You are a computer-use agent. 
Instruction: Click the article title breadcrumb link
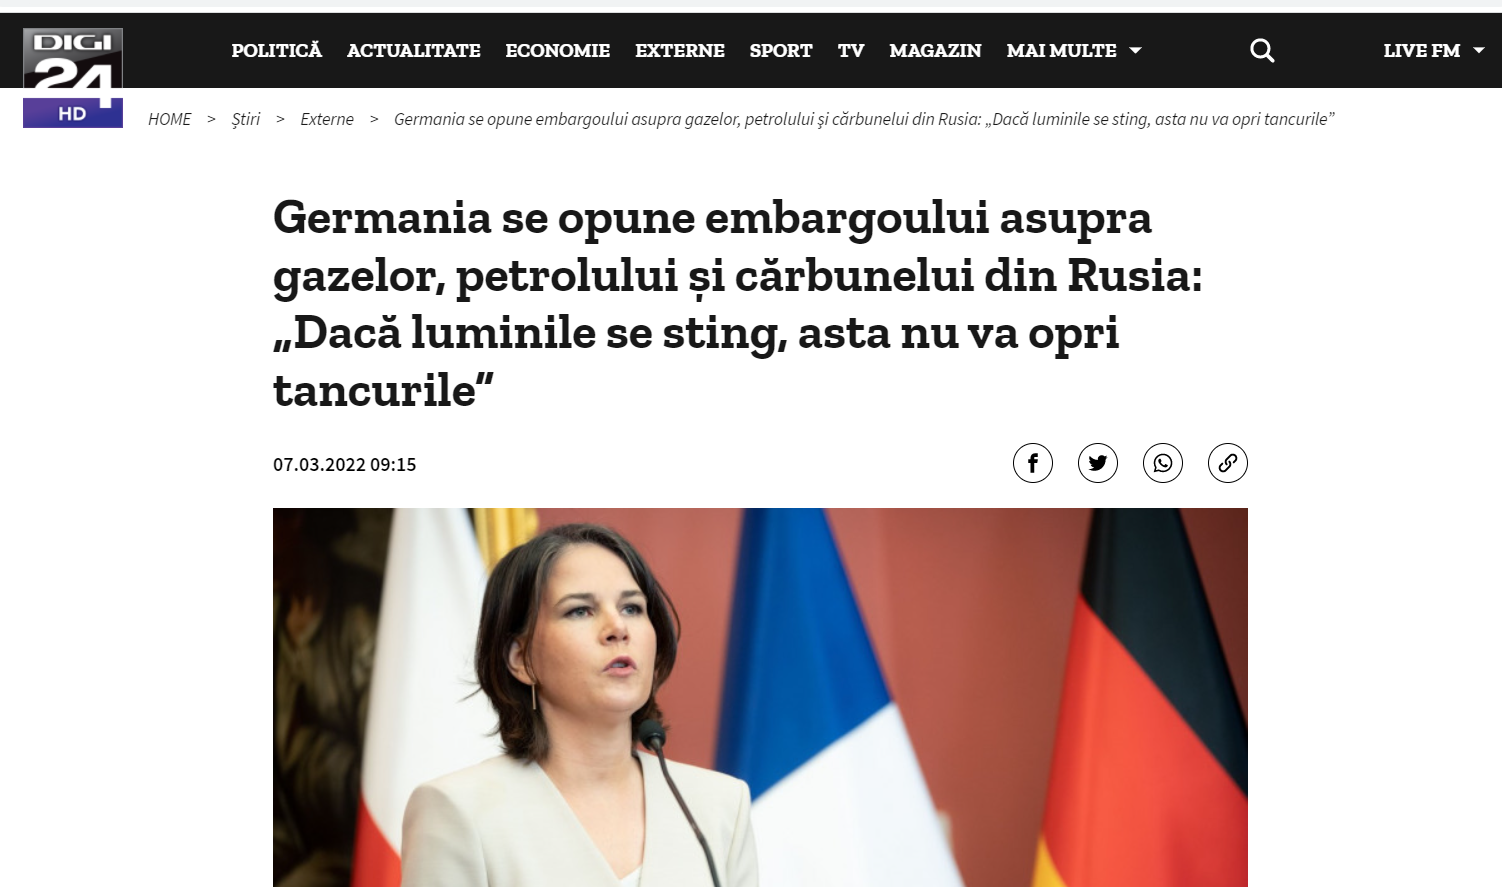click(864, 119)
